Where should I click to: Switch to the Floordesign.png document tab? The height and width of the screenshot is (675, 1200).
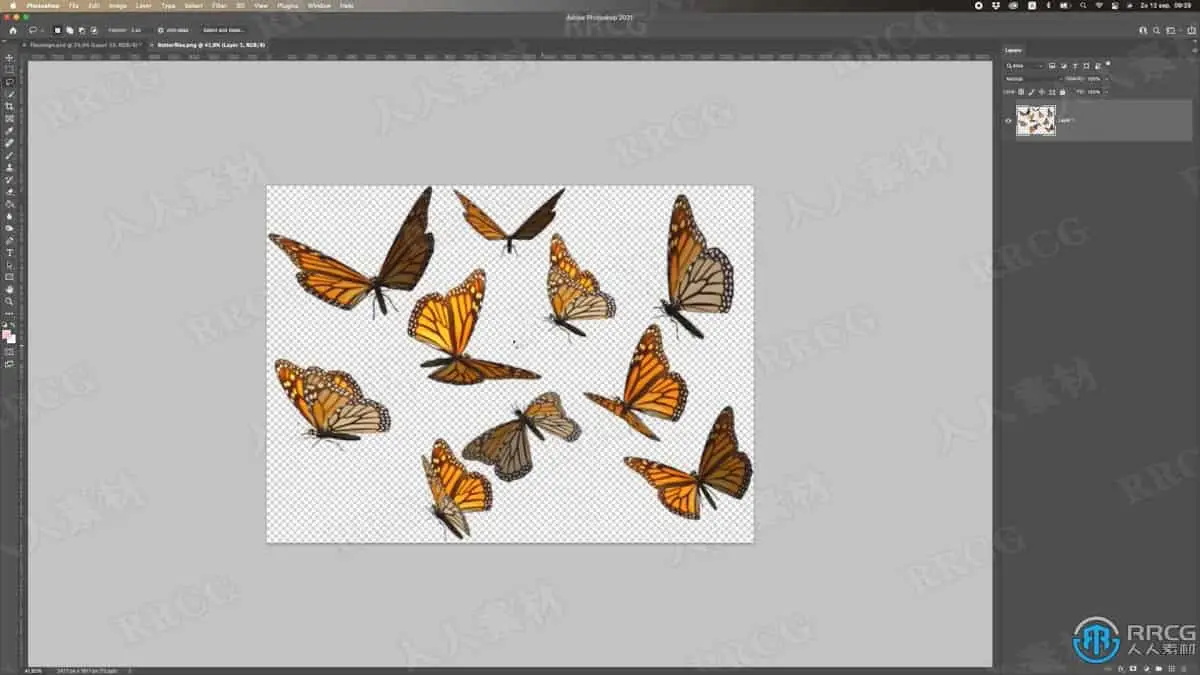pos(85,45)
